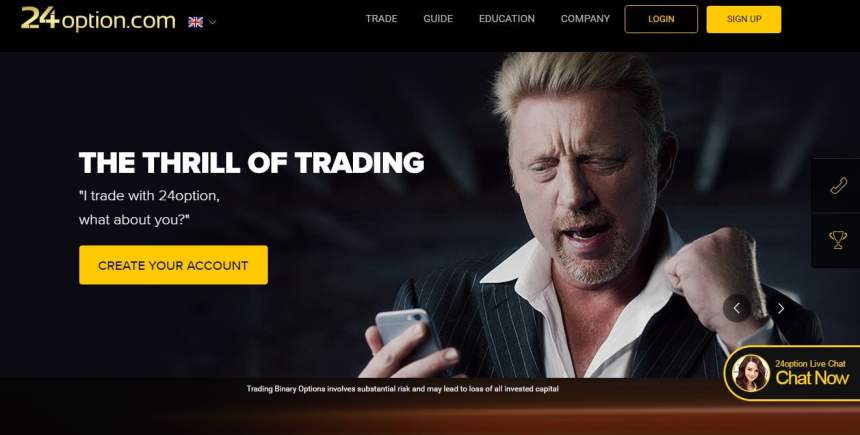The image size is (860, 435).
Task: Click the trophy sidebar icon
Action: (838, 240)
